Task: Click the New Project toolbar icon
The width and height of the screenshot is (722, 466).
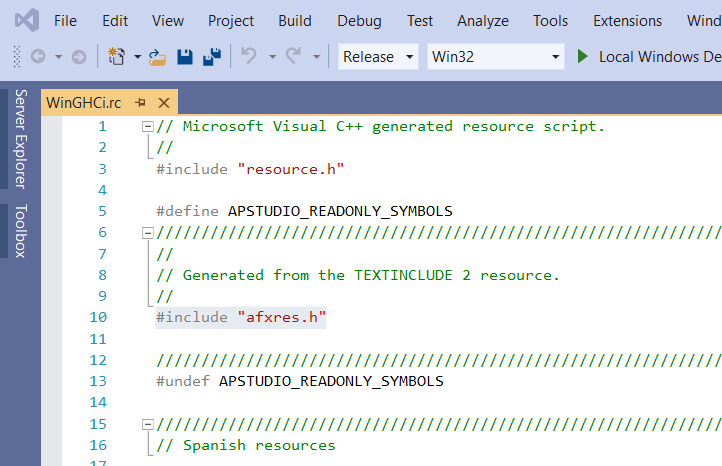Action: coord(117,57)
